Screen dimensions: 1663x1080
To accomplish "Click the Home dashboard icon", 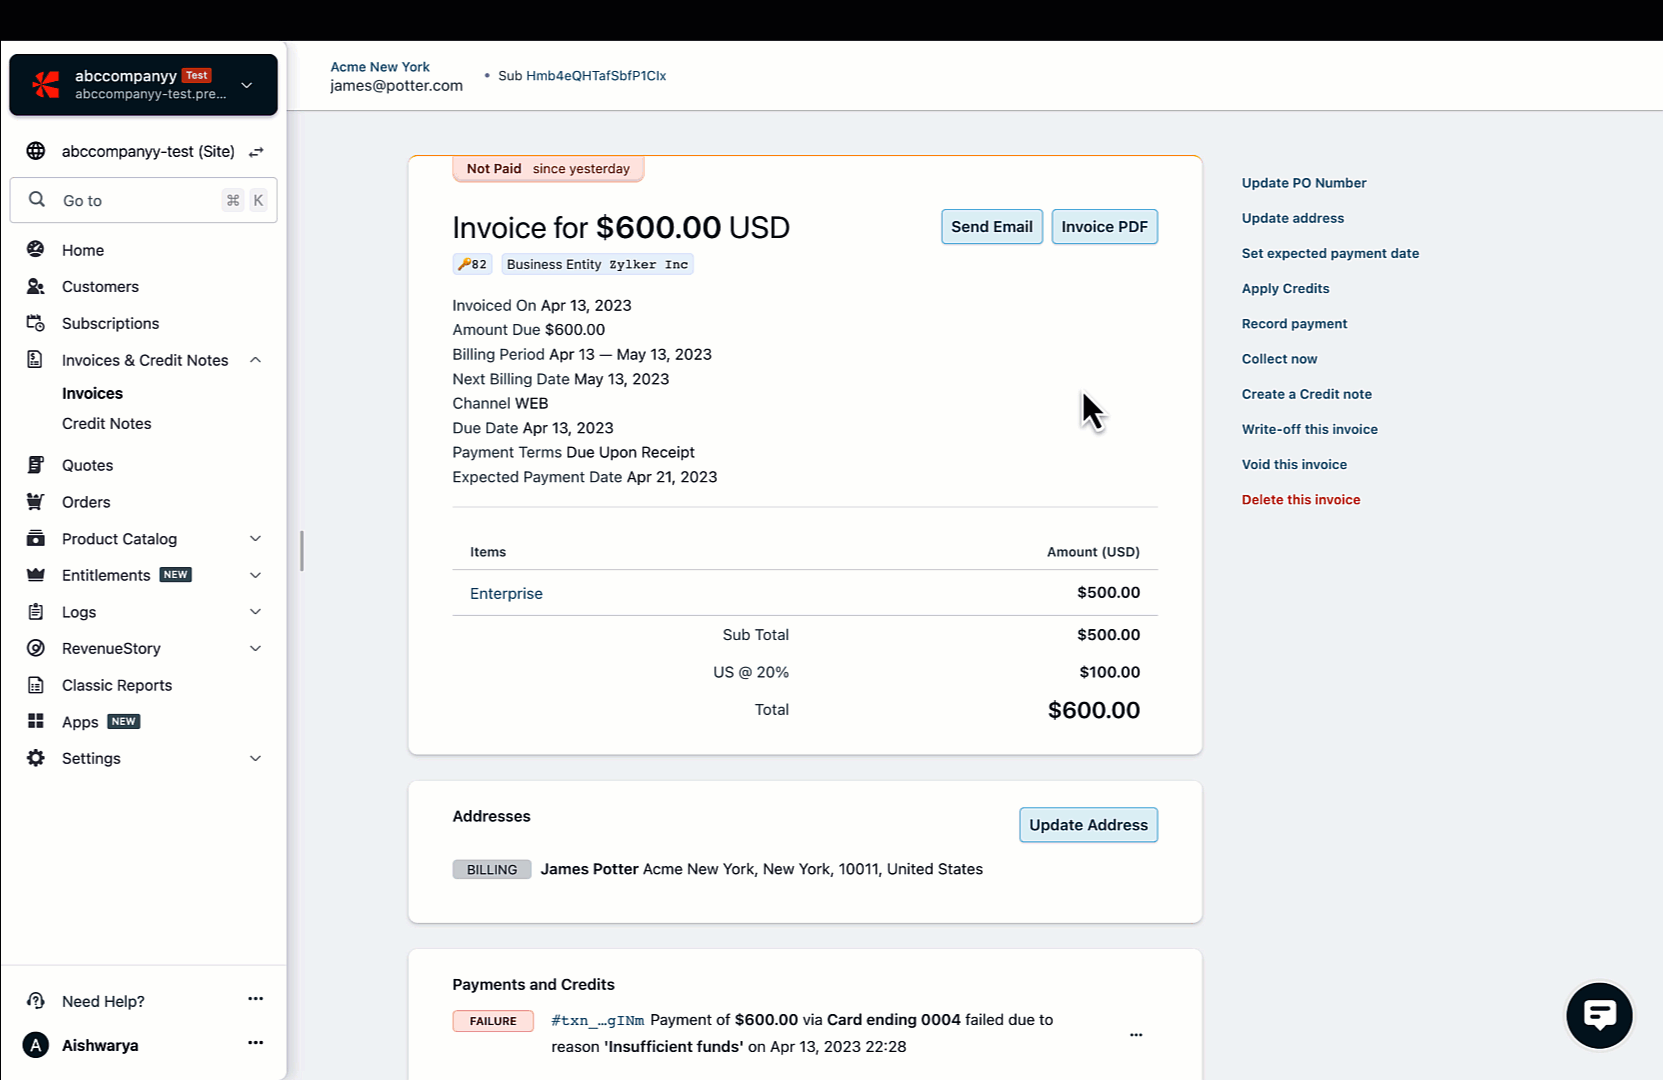I will 36,250.
